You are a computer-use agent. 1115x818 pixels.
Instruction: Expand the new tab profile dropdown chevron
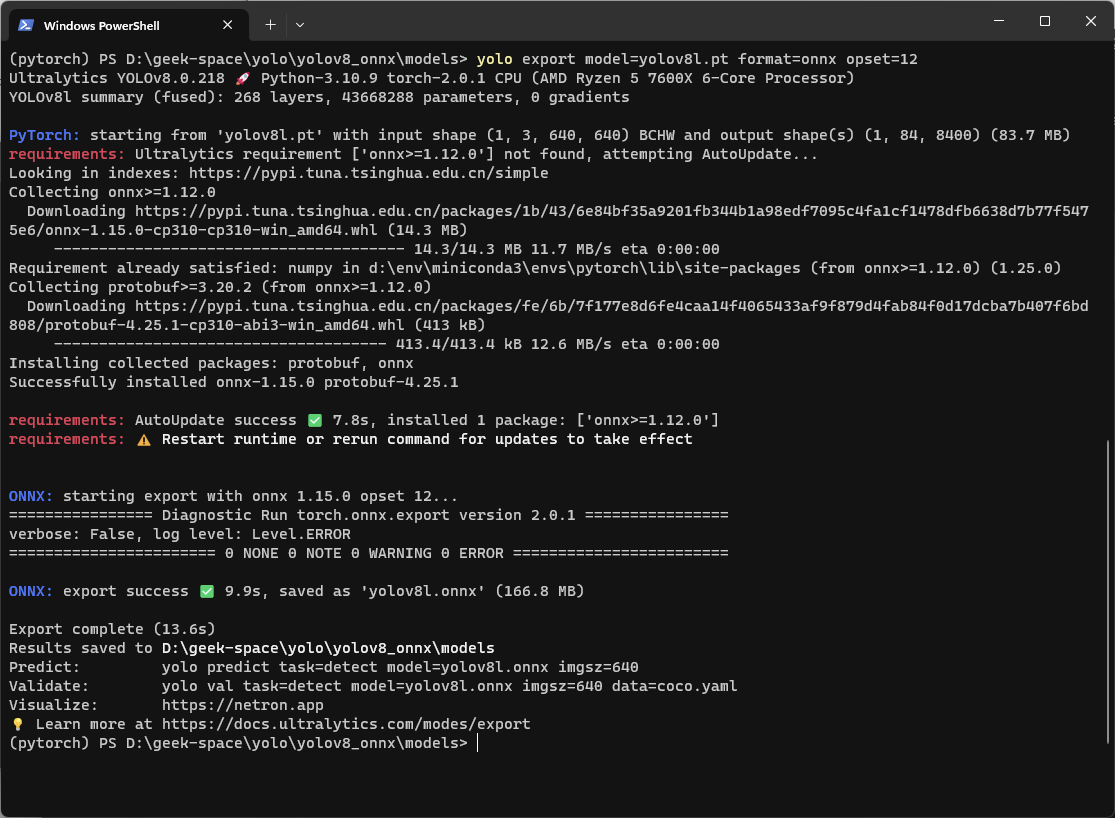coord(300,24)
